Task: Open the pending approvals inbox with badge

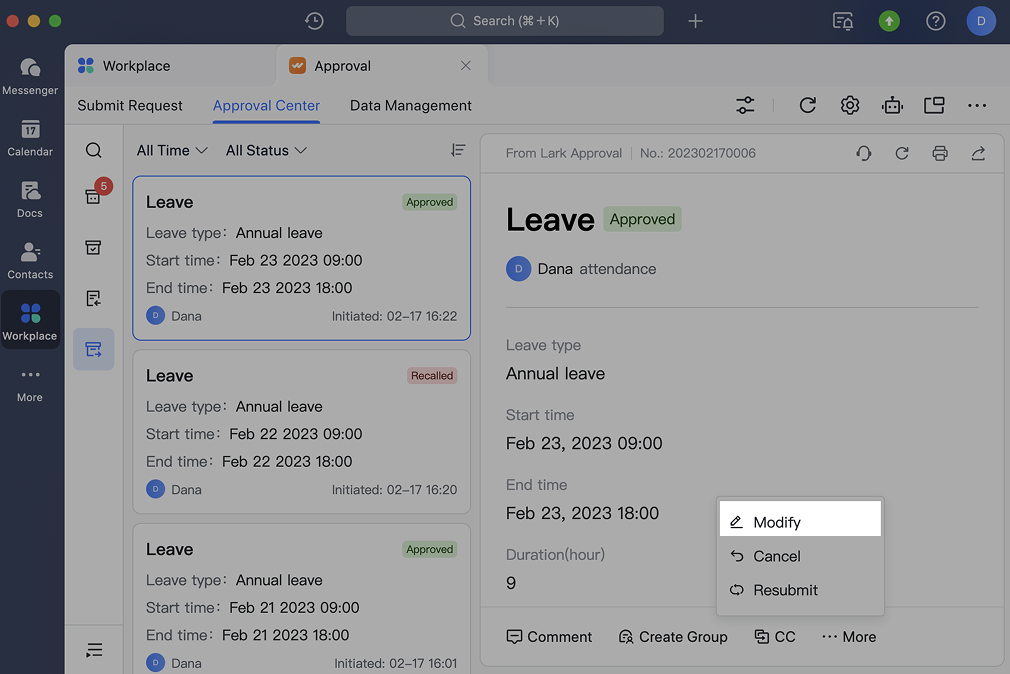Action: [93, 196]
